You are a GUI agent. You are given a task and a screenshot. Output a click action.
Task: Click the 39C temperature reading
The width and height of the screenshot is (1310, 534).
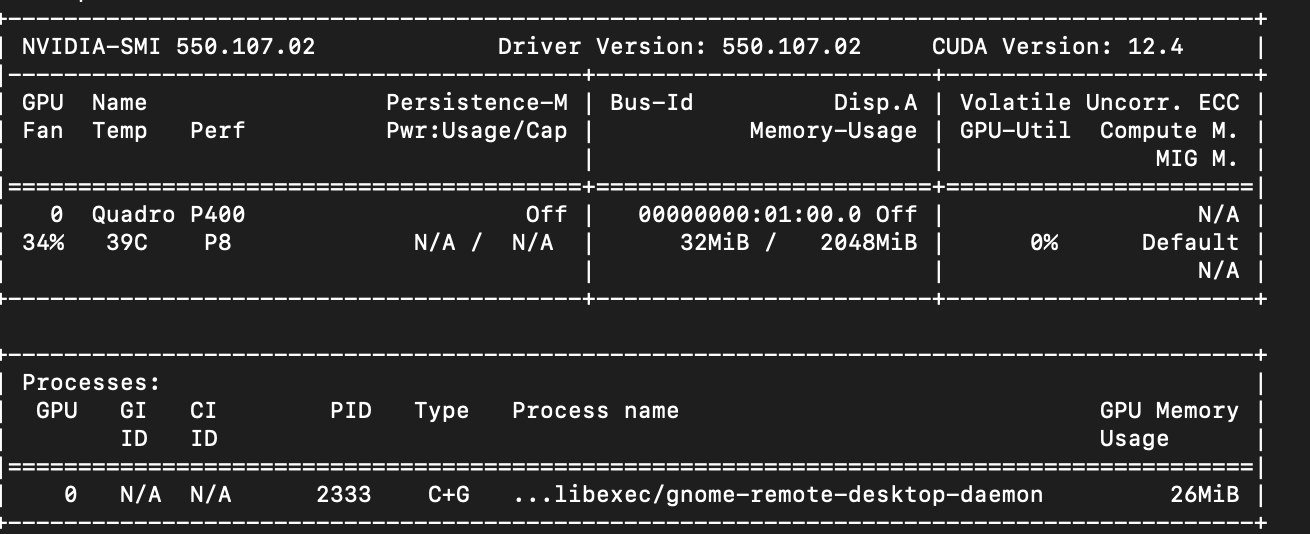pos(126,243)
